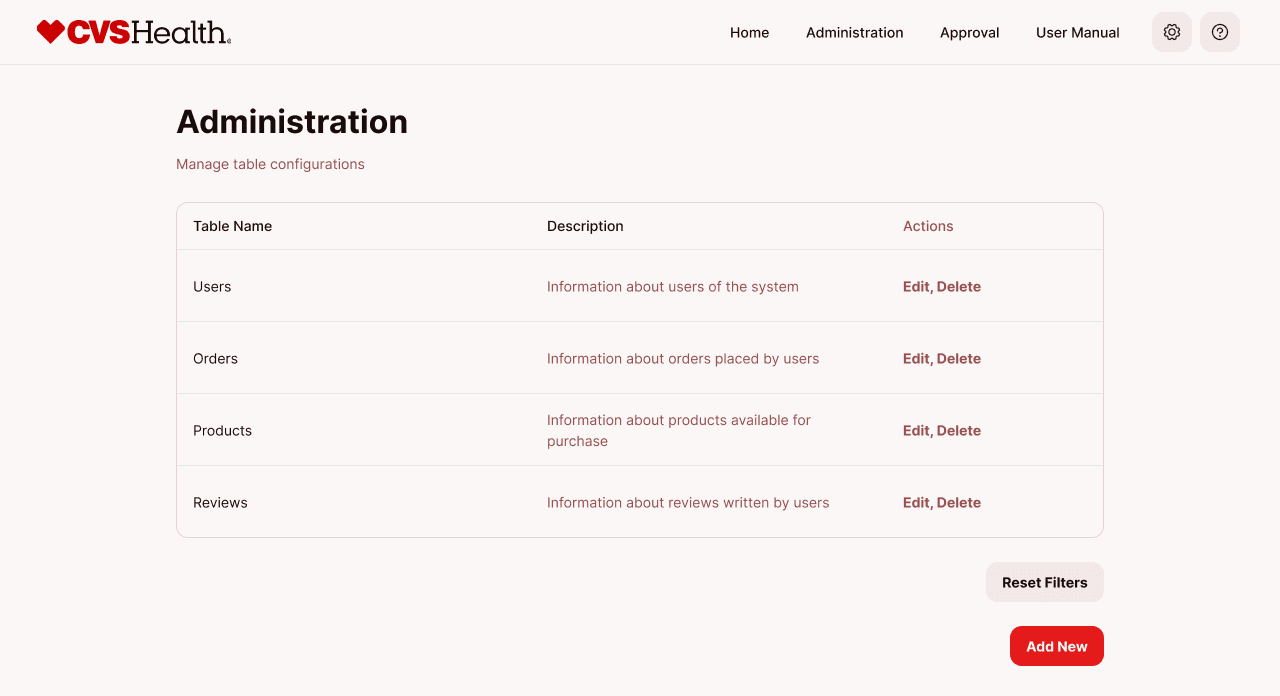Viewport: 1280px width, 696px height.
Task: Click the Add New button
Action: (1057, 646)
